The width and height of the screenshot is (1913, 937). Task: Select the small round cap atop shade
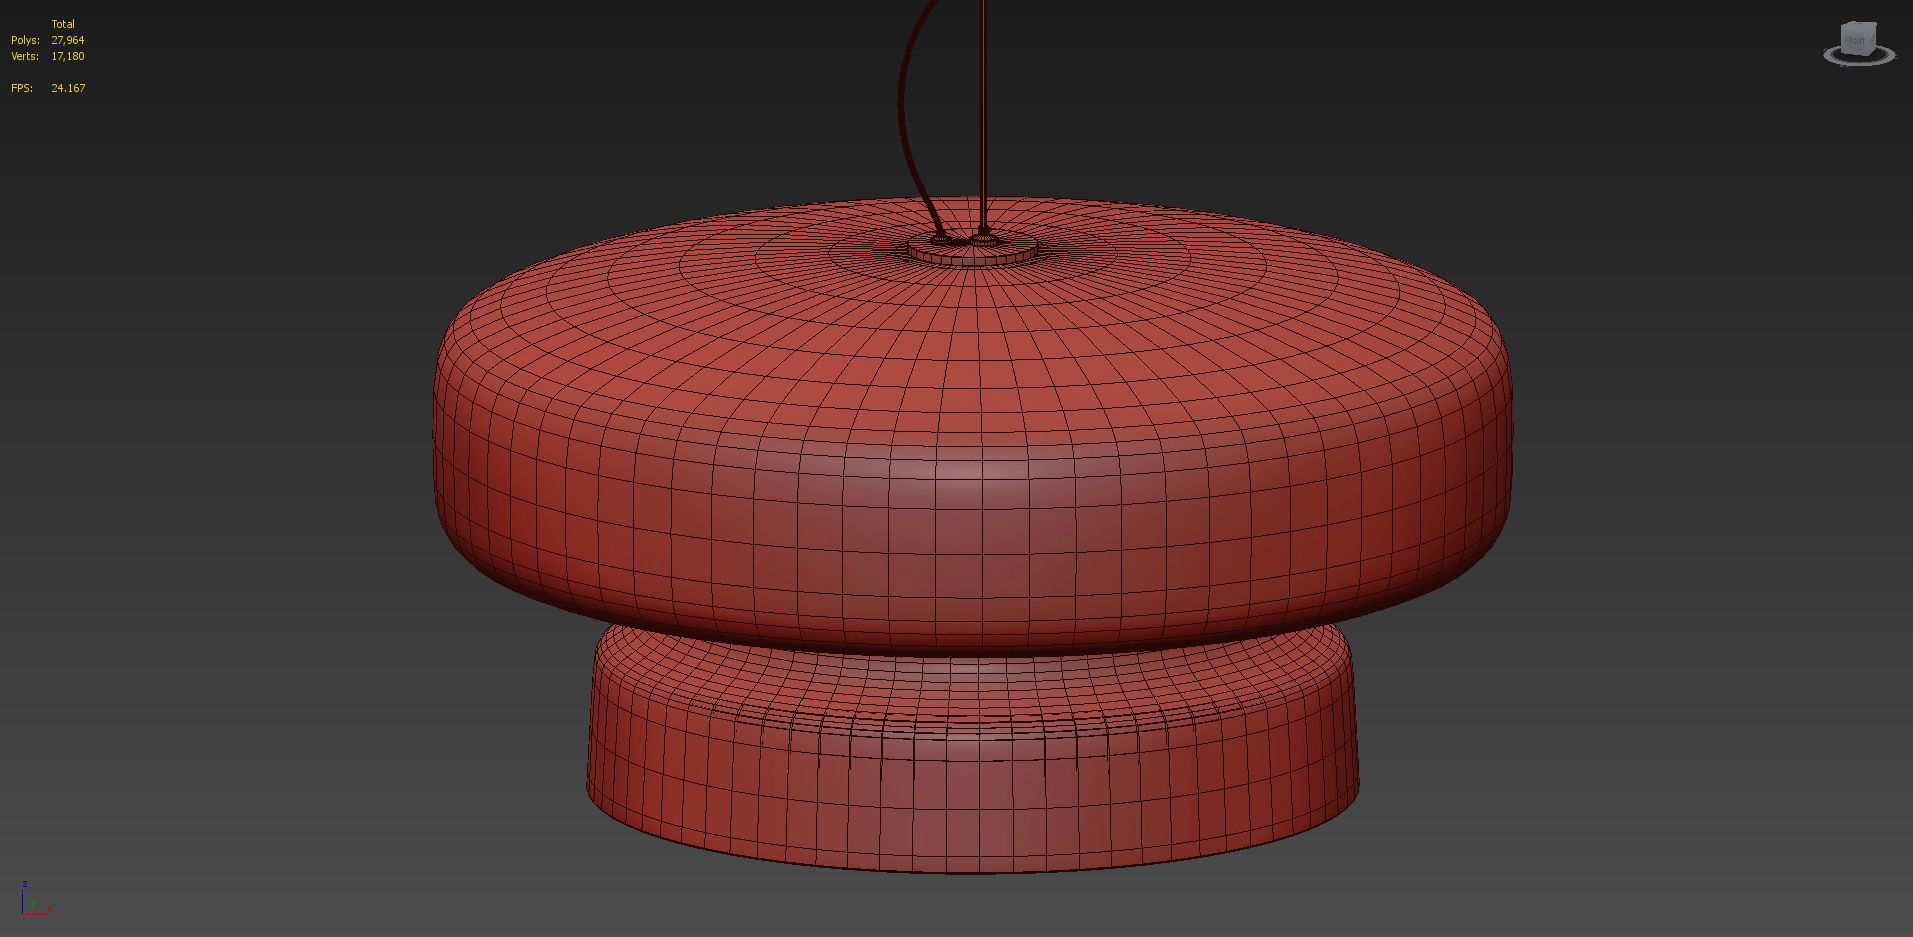click(972, 250)
